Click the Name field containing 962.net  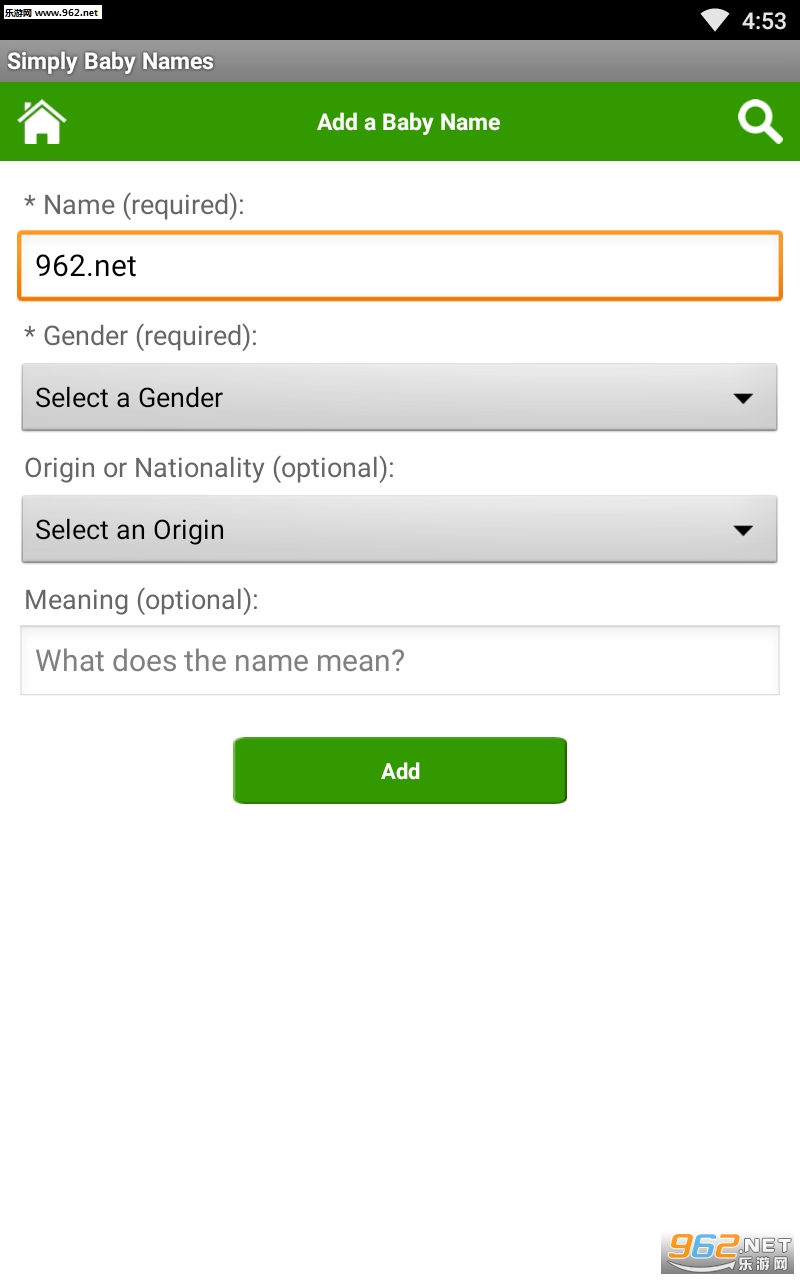tap(400, 266)
